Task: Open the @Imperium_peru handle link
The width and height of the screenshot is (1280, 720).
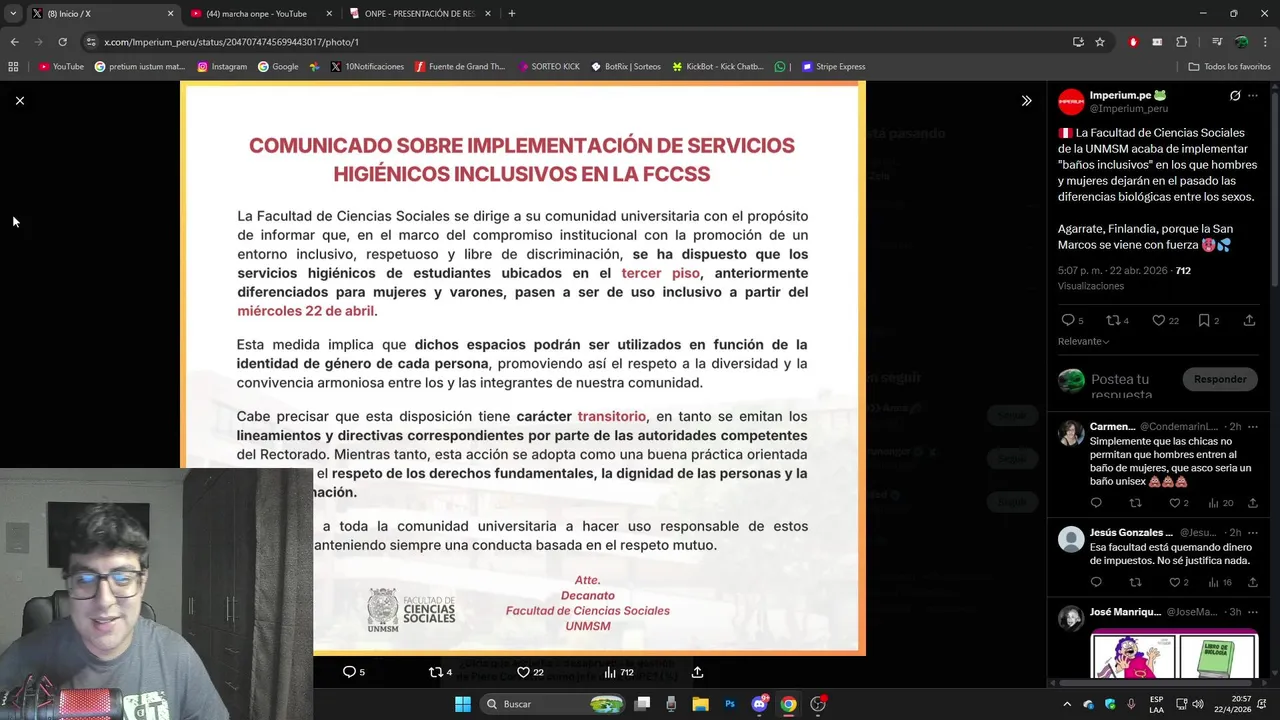Action: click(1129, 109)
